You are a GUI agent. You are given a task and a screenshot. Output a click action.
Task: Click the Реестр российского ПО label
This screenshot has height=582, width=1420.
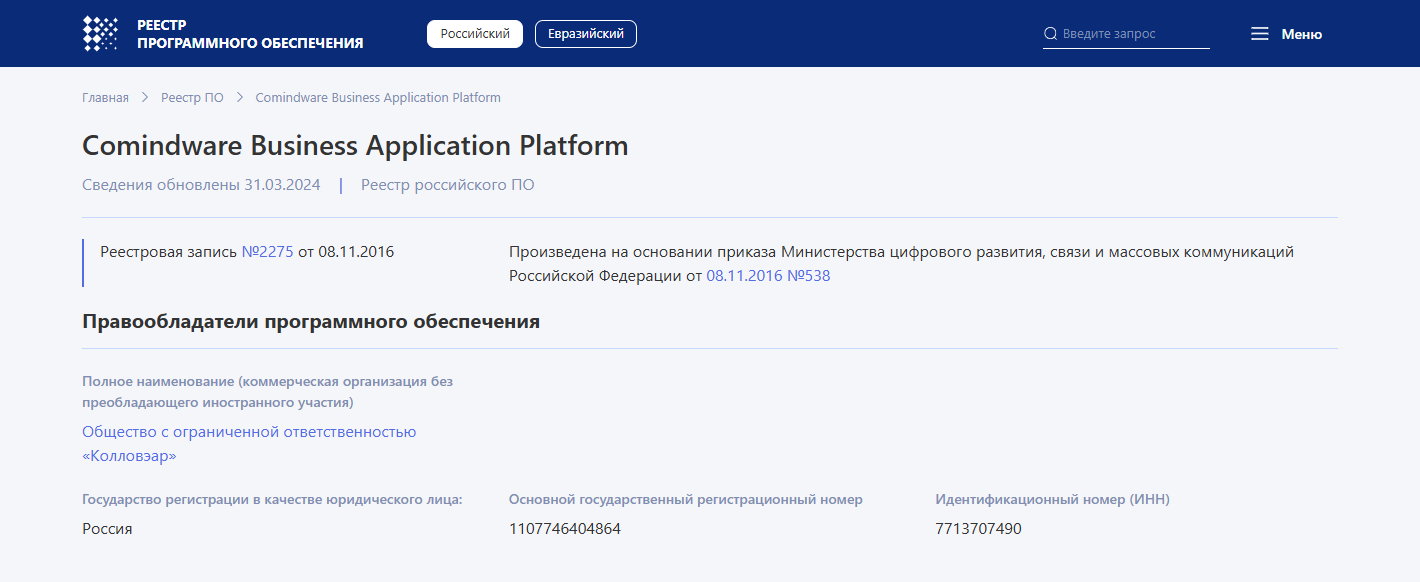pos(447,184)
